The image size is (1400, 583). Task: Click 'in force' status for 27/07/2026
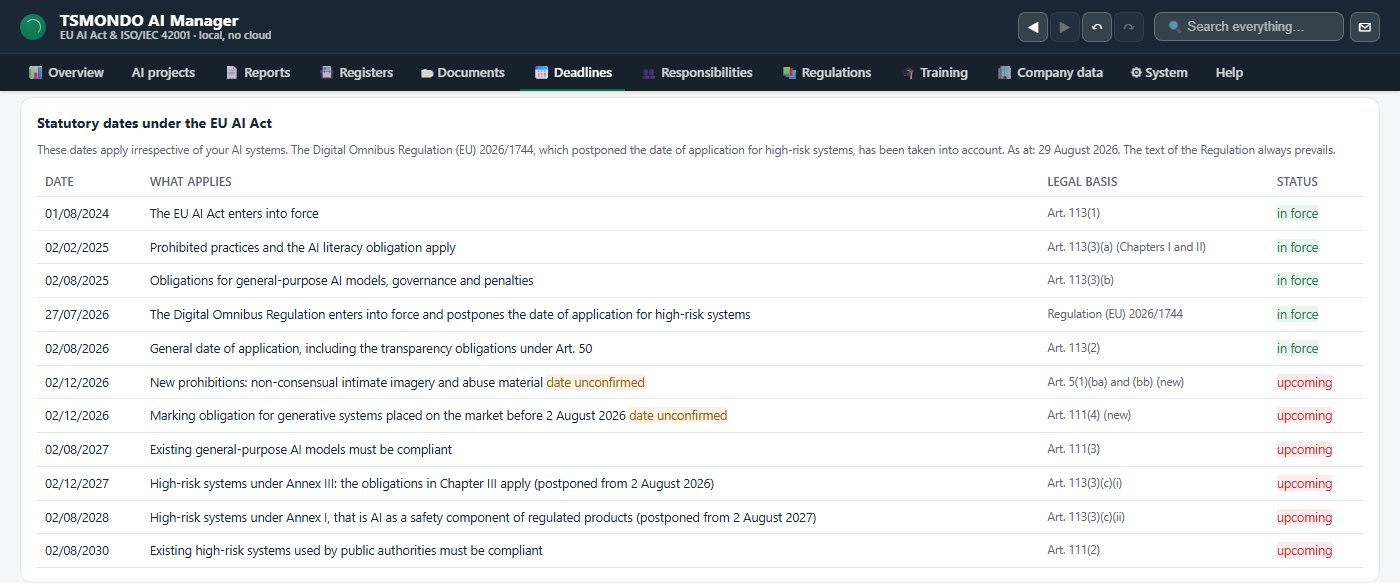(x=1297, y=314)
